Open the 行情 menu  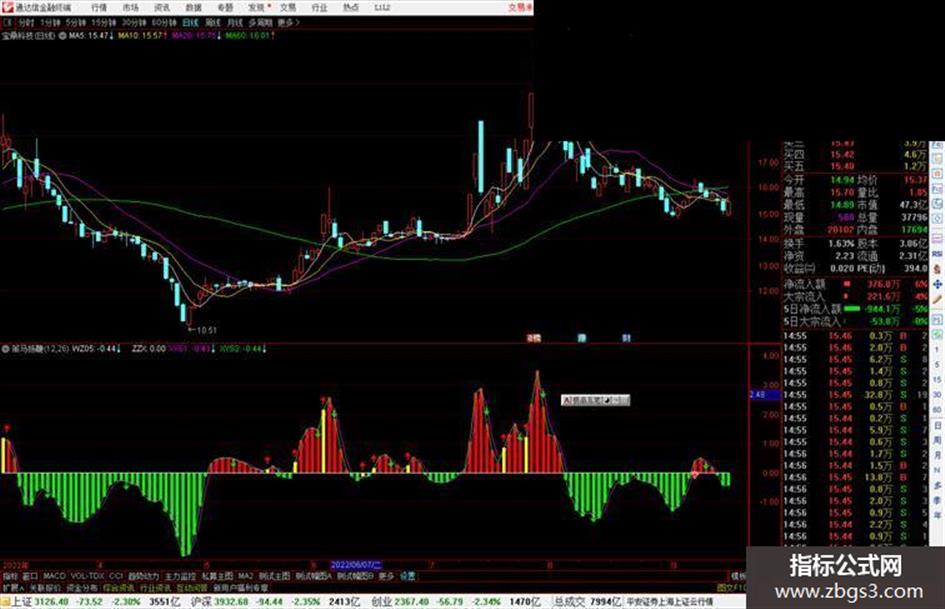[99, 7]
